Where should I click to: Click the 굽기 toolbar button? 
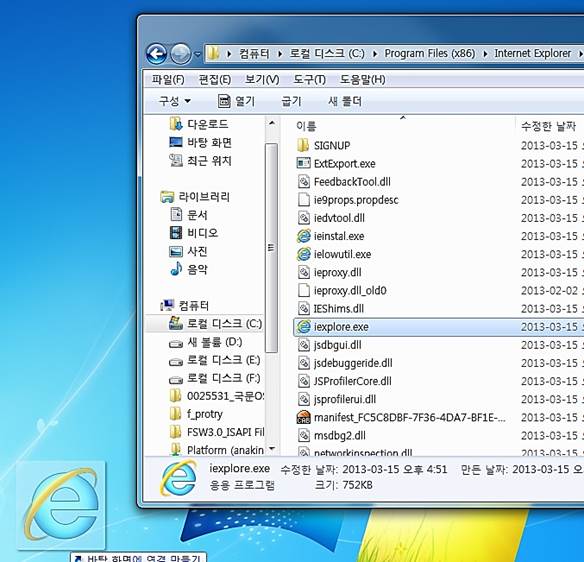(291, 101)
